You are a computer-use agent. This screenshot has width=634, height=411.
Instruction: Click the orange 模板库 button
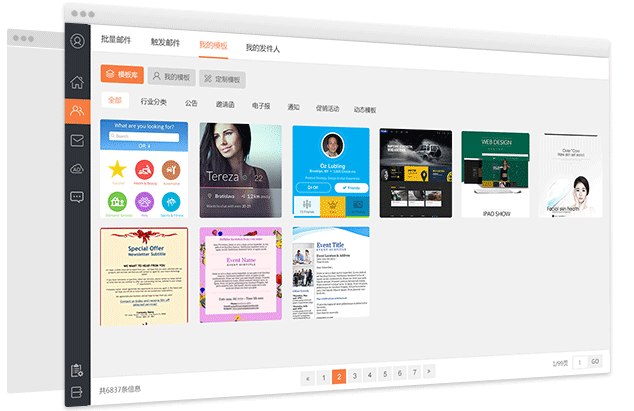(x=122, y=74)
